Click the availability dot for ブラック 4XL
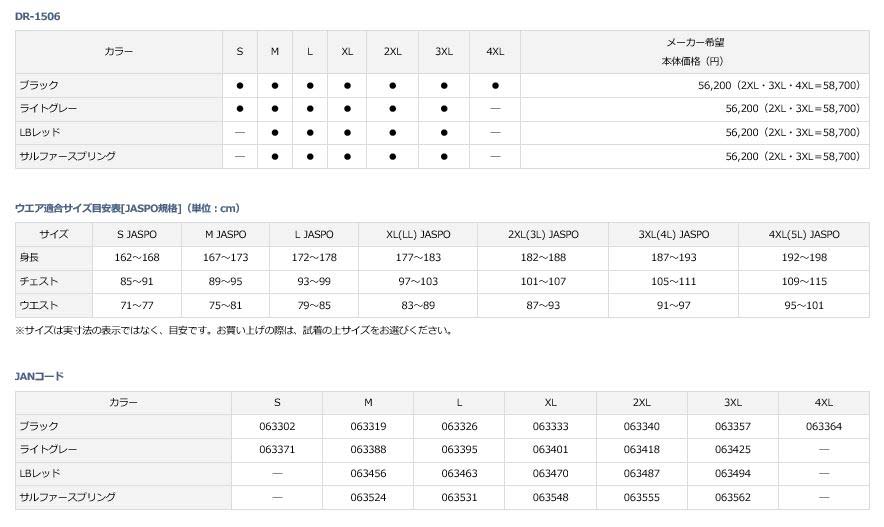The image size is (884, 527). pyautogui.click(x=495, y=86)
